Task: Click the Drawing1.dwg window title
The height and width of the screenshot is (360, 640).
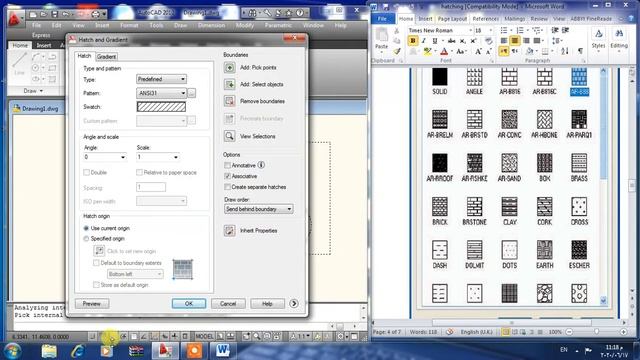Action: click(x=40, y=109)
